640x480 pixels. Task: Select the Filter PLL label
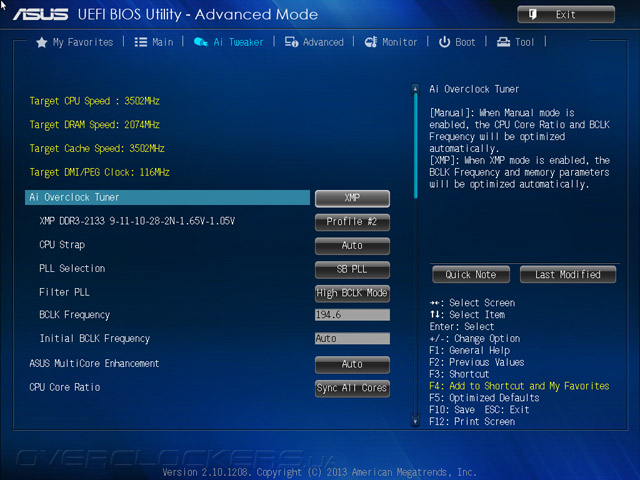click(x=64, y=292)
